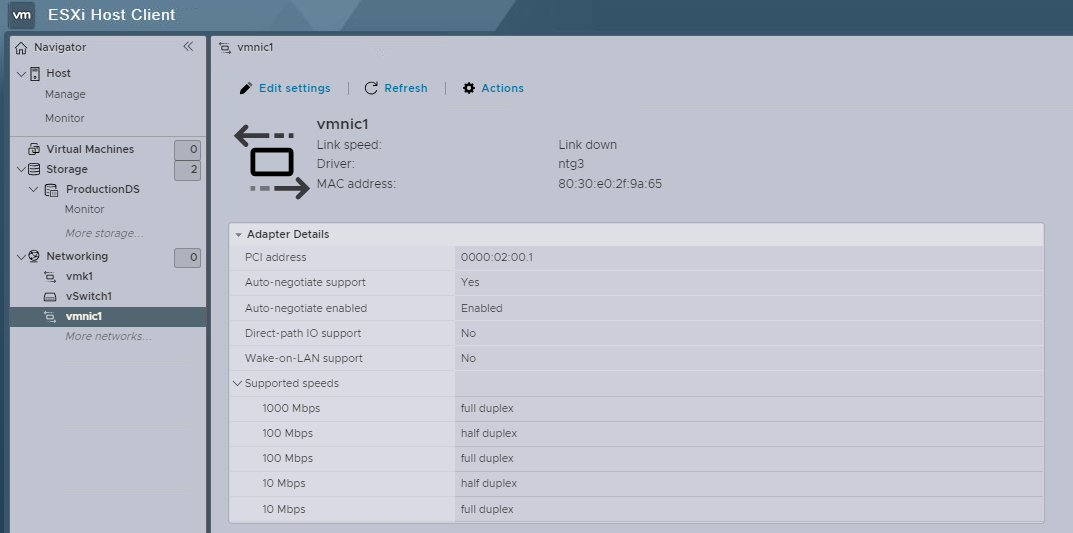Select Storage in navigator

(x=66, y=169)
